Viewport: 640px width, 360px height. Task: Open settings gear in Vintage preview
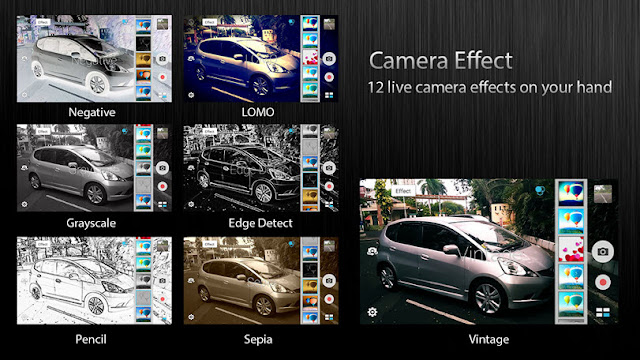[x=372, y=312]
